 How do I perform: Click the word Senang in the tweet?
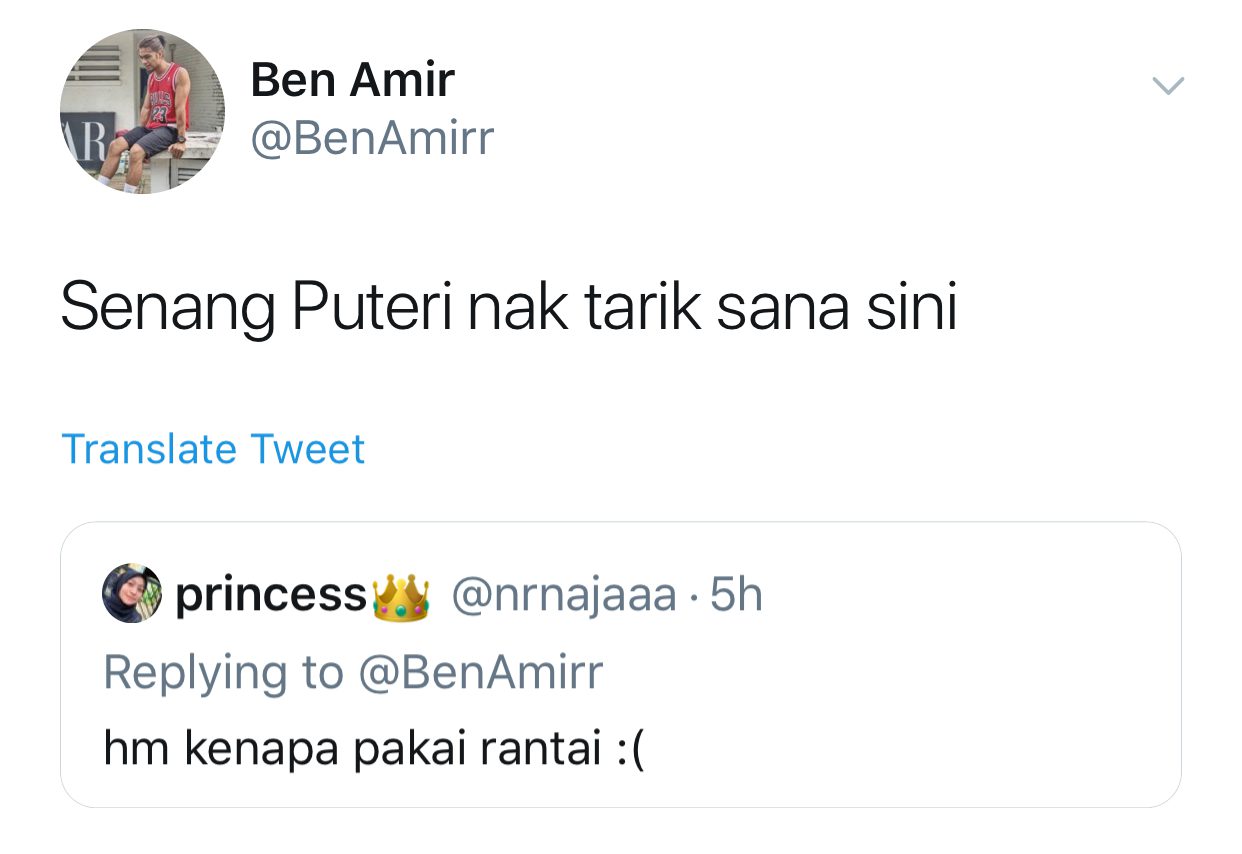click(x=168, y=309)
